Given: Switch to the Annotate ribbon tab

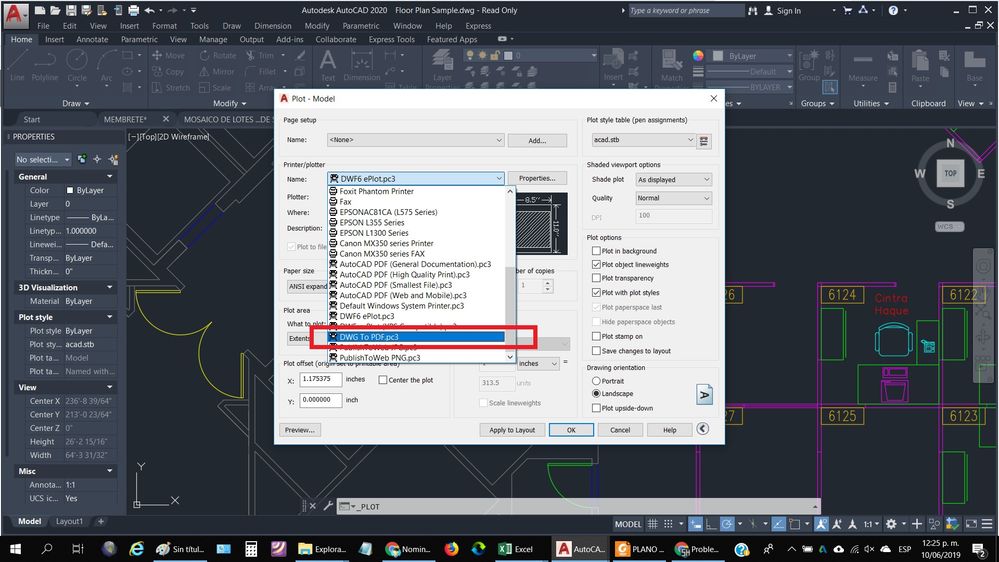Looking at the screenshot, I should (x=92, y=40).
